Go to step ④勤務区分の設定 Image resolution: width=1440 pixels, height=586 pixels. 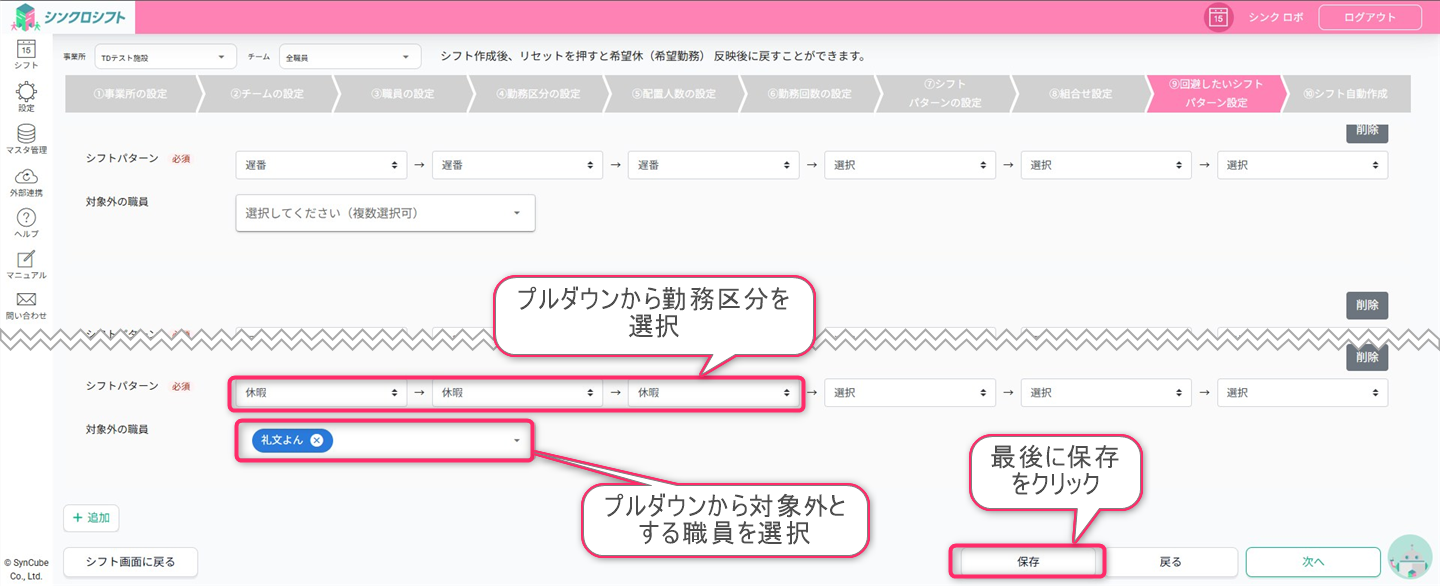(538, 94)
